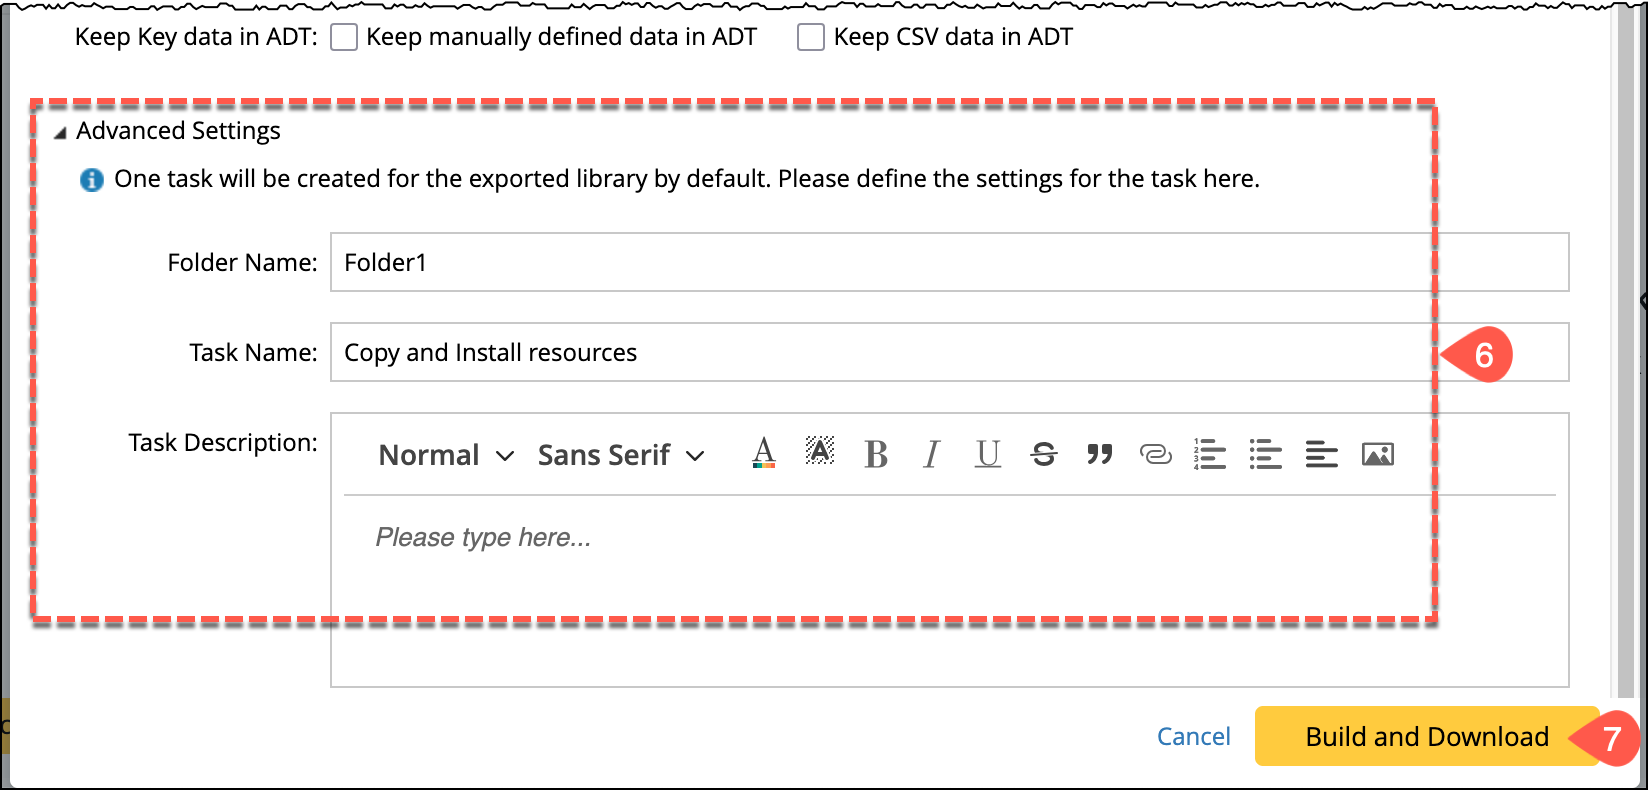This screenshot has width=1648, height=790.
Task: Click the font color icon
Action: 764,454
